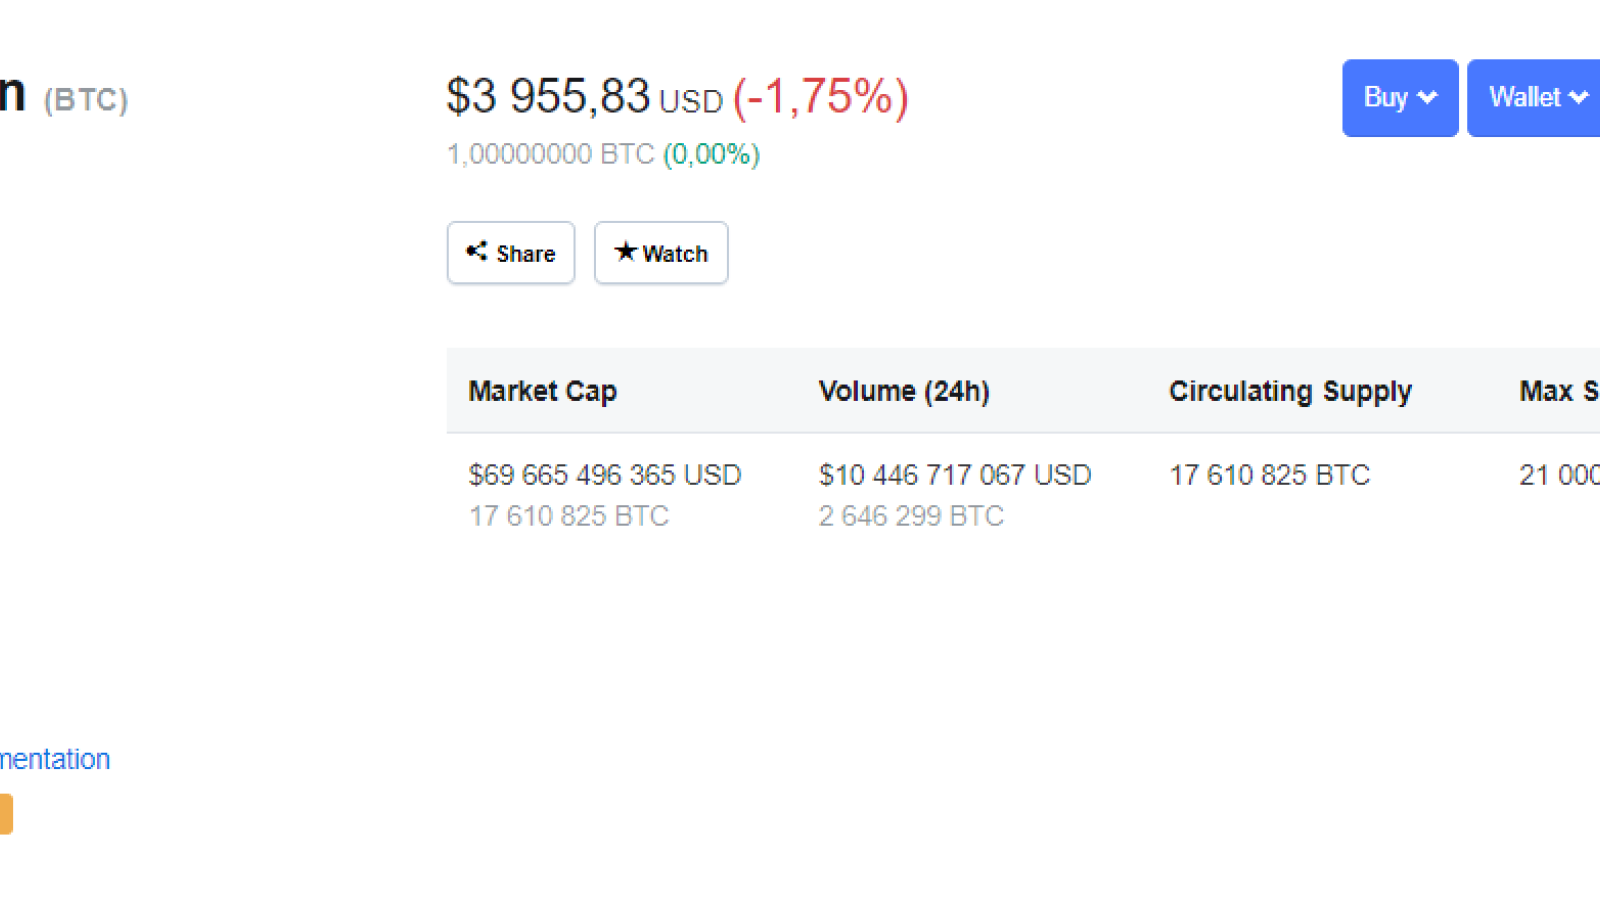Click the star icon to watch Bitcoin
The image size is (1600, 900).
coord(625,251)
